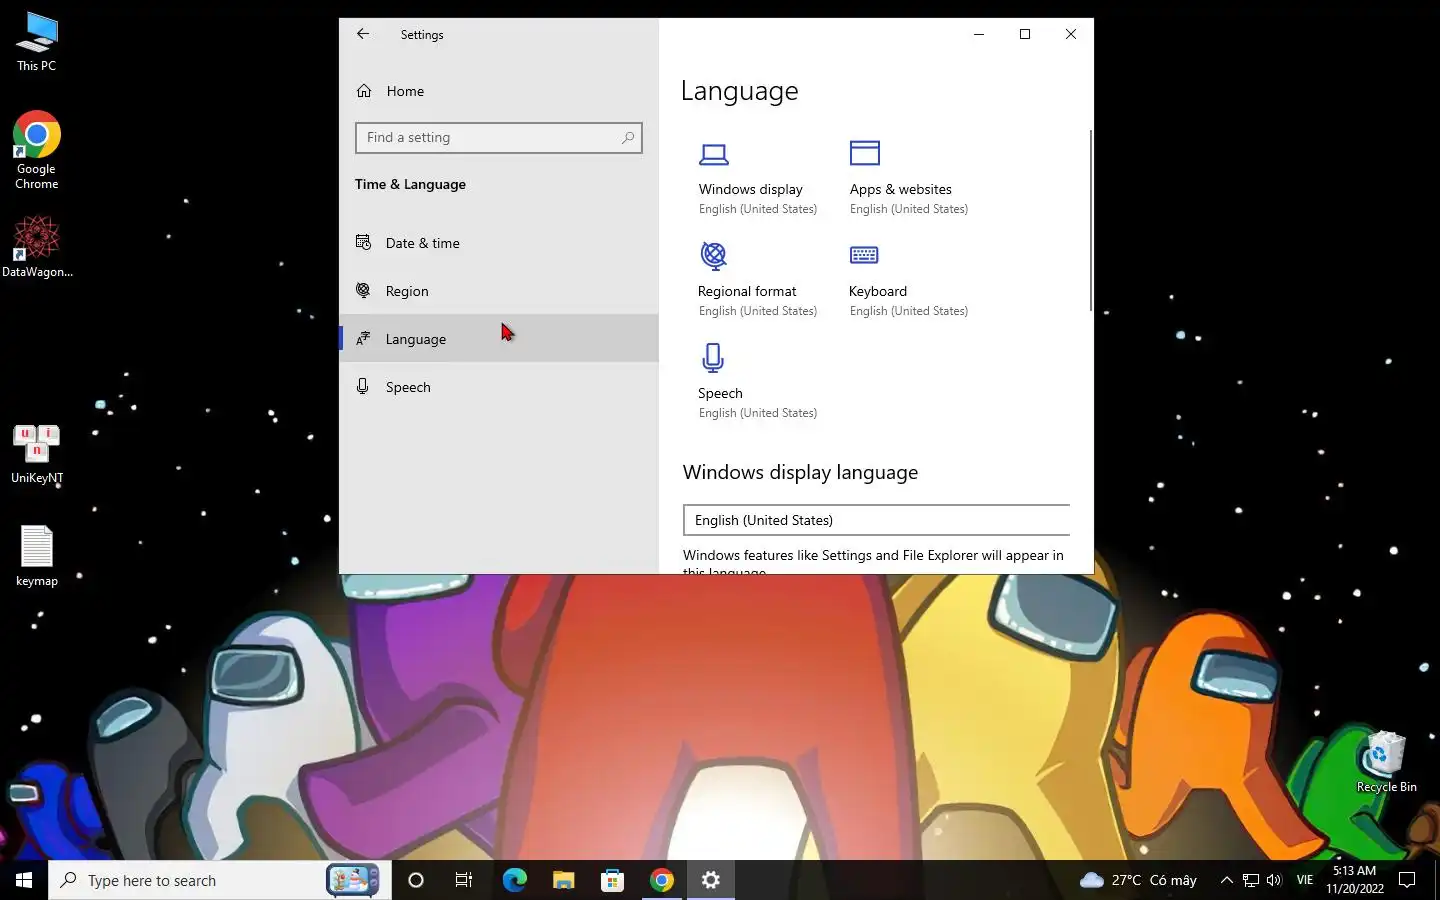Maximize the Settings window
Viewport: 1440px width, 900px height.
coord(1025,34)
